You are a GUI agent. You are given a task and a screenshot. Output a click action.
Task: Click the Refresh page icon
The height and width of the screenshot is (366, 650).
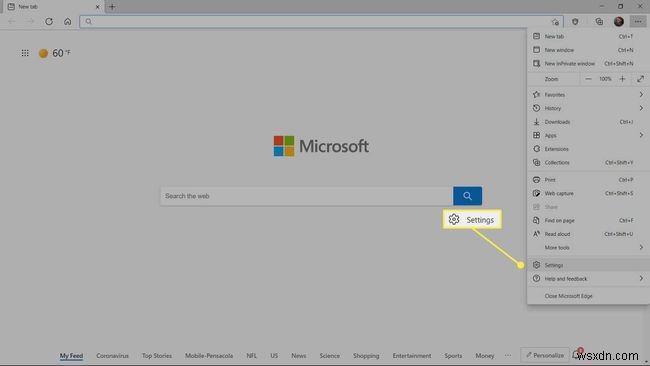[49, 22]
